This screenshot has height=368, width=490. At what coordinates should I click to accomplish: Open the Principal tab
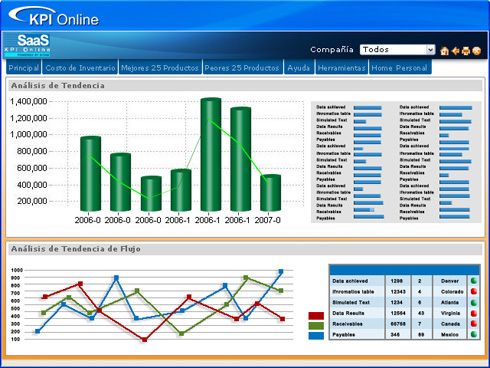[23, 68]
